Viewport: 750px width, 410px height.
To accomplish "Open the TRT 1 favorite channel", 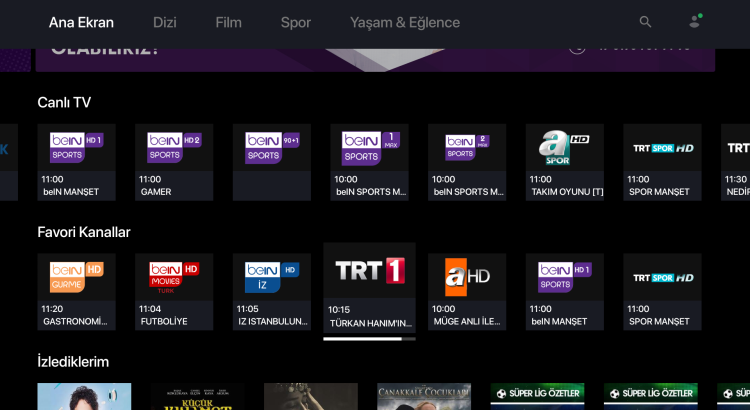I will 369,288.
